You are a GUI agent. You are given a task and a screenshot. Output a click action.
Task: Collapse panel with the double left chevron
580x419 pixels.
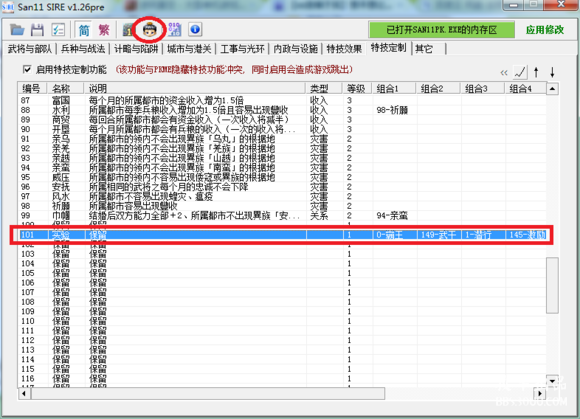504,72
